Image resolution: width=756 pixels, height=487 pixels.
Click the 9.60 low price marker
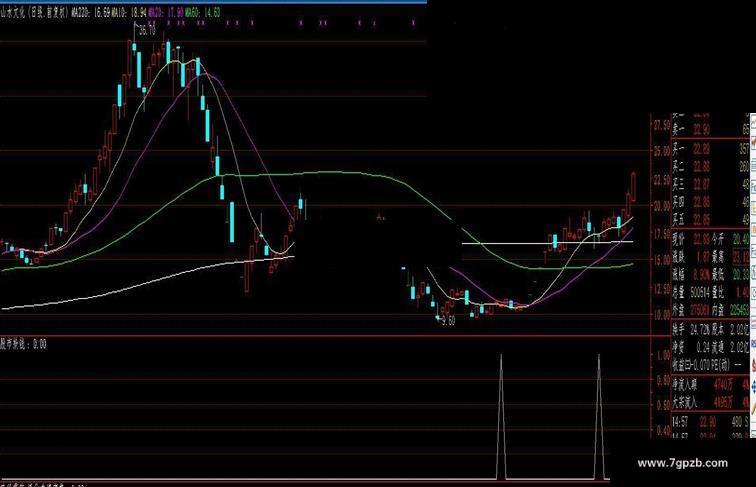point(448,321)
